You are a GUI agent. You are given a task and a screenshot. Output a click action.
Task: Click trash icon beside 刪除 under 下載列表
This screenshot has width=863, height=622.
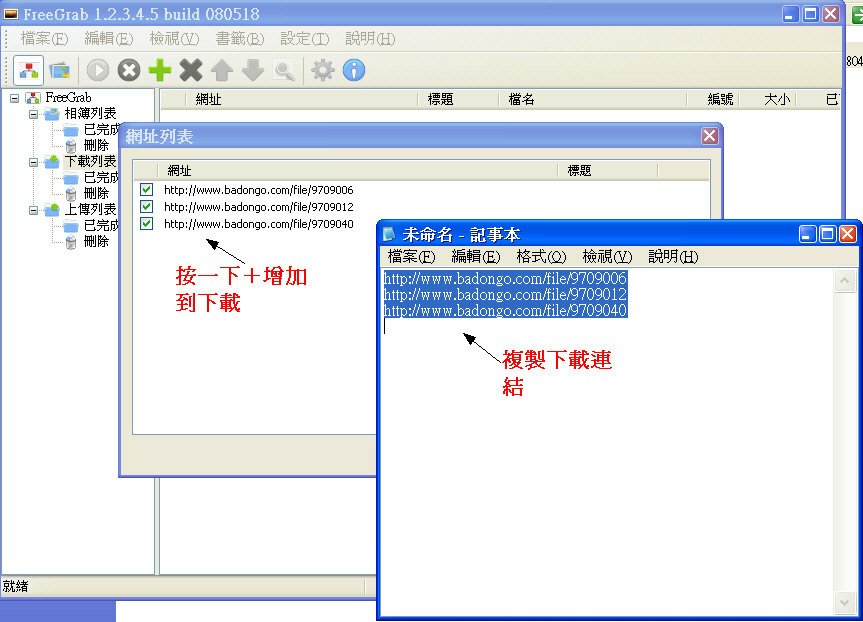pos(70,194)
